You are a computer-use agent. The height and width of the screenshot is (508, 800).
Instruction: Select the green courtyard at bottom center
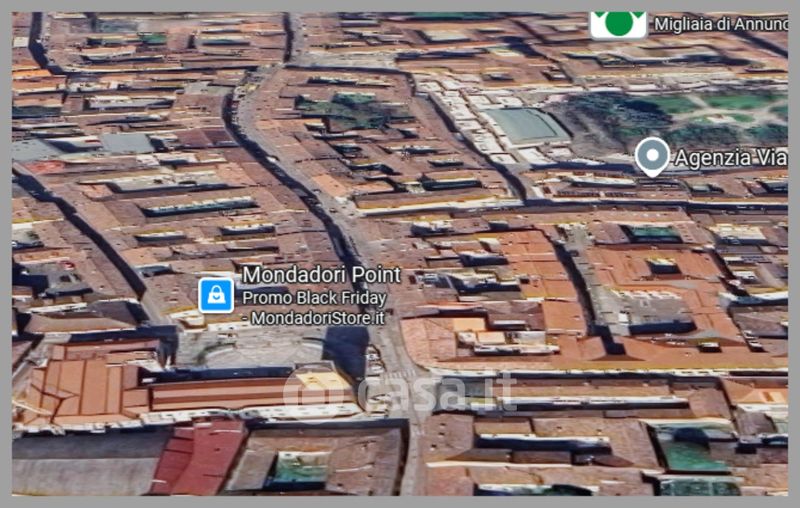tap(300, 468)
